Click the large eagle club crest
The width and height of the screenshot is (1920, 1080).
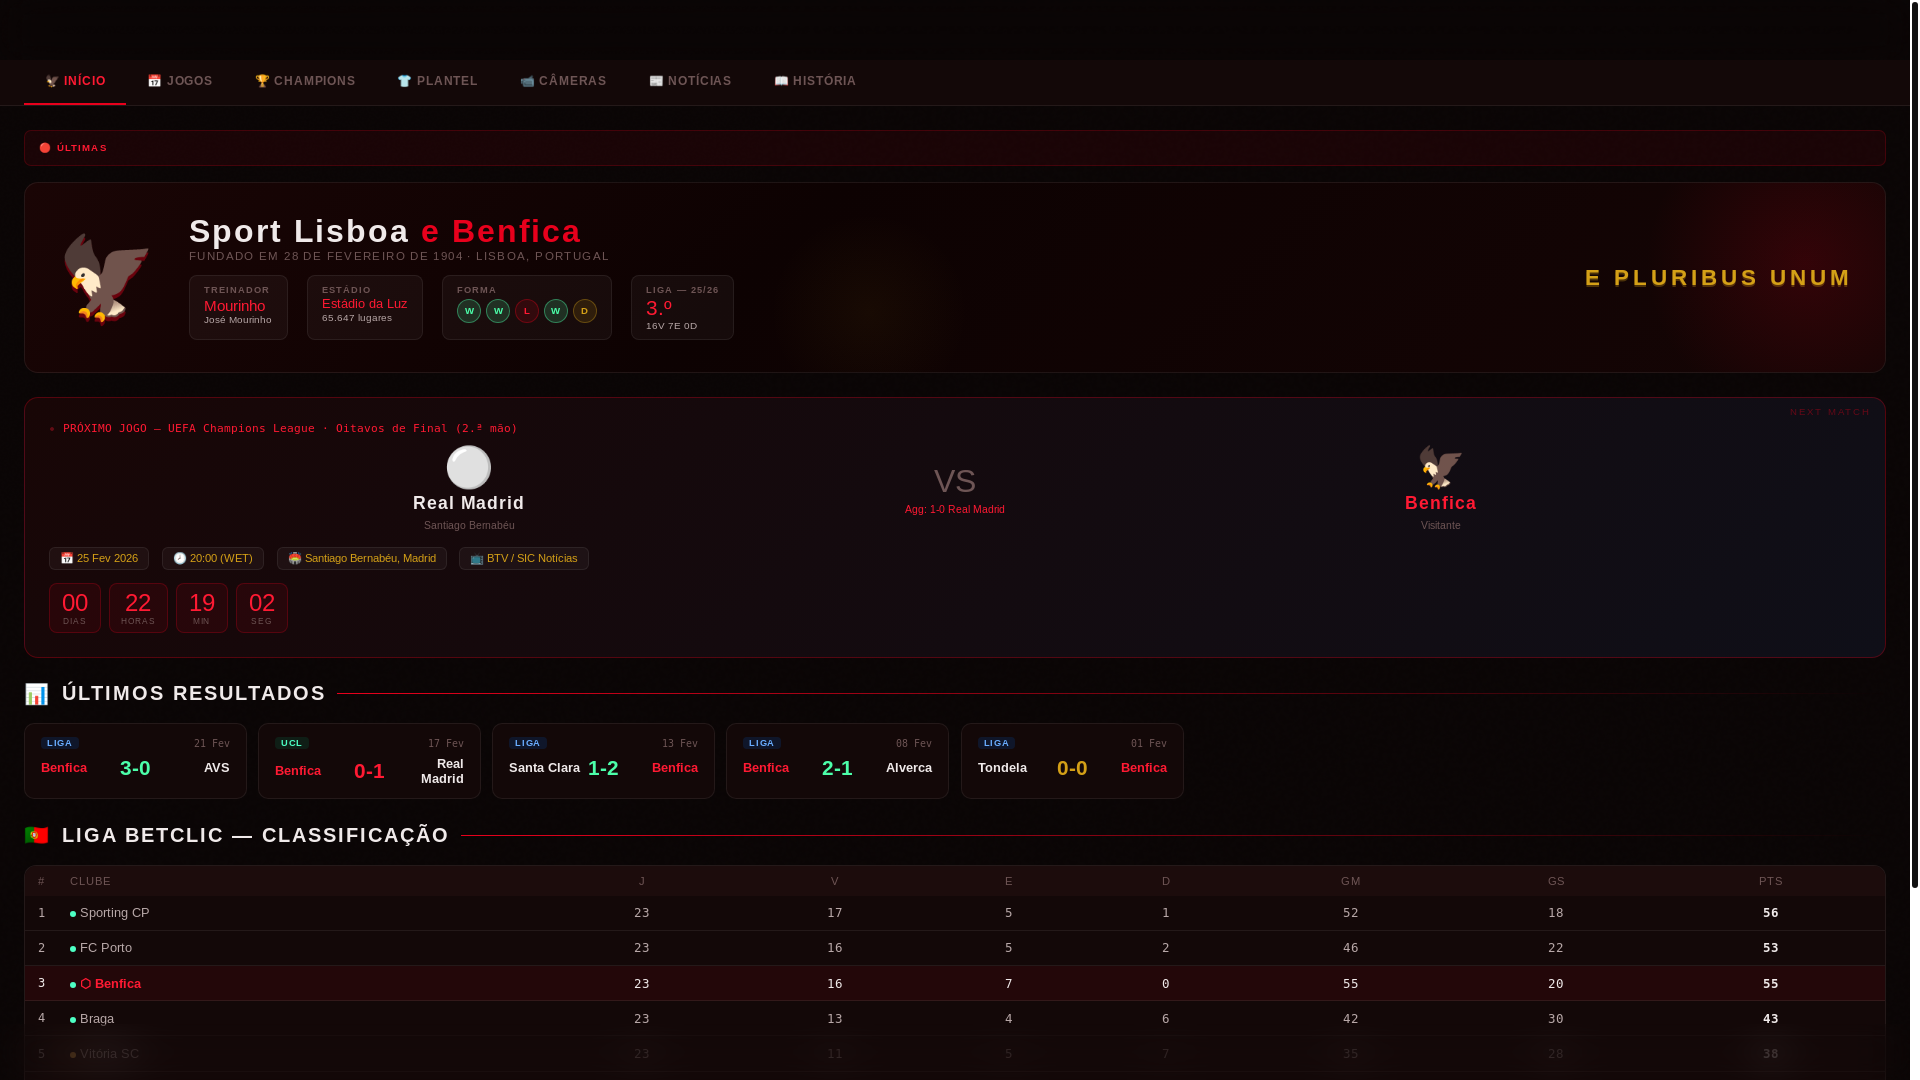pyautogui.click(x=107, y=278)
